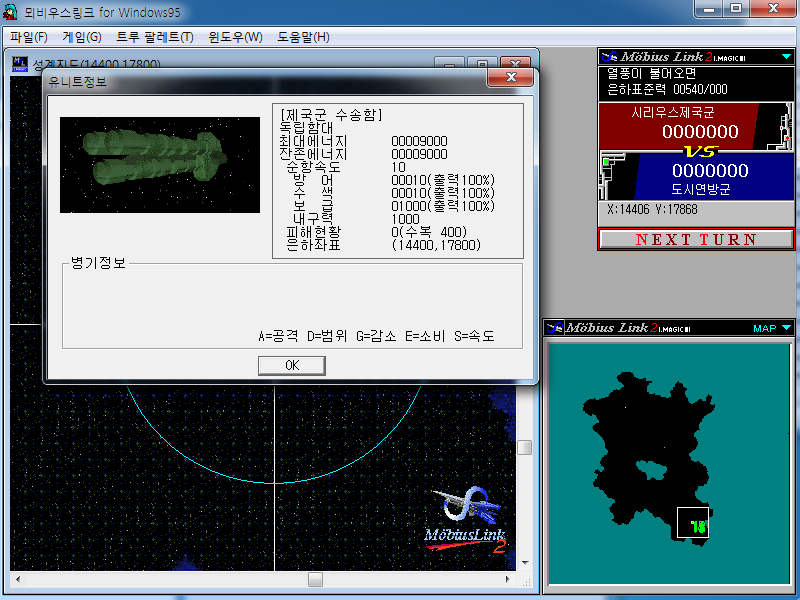The image size is (800, 600).
Task: Click the Möbius Link jet icon on the MAP panel header
Action: click(557, 328)
